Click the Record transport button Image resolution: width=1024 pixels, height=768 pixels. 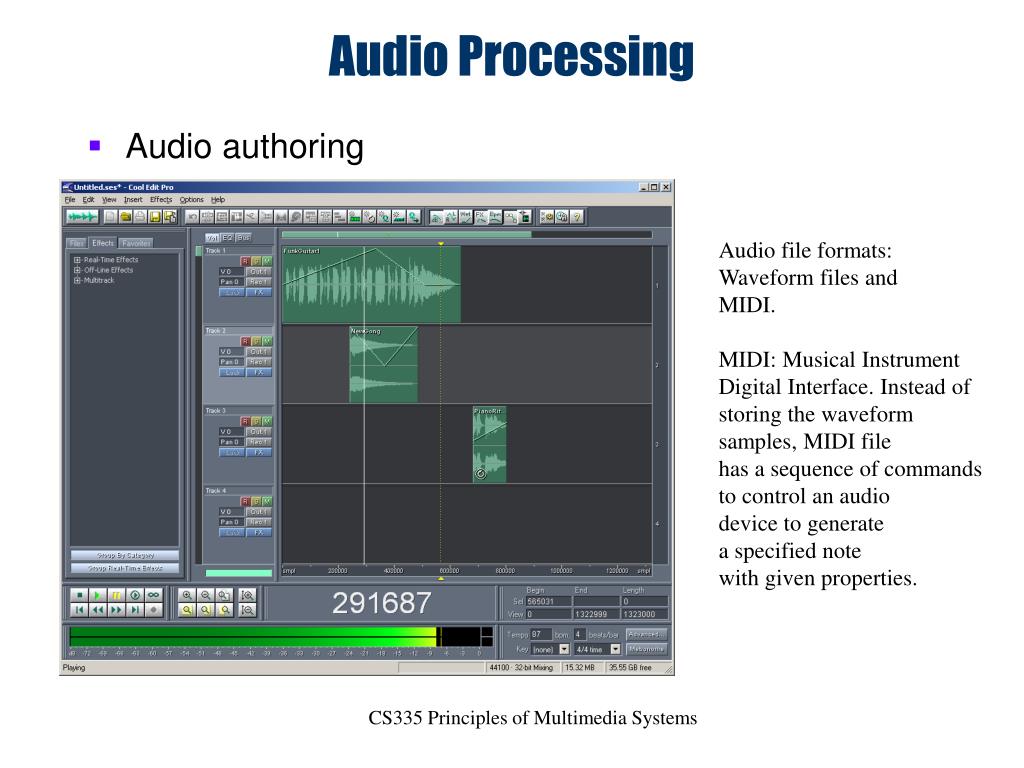click(154, 610)
